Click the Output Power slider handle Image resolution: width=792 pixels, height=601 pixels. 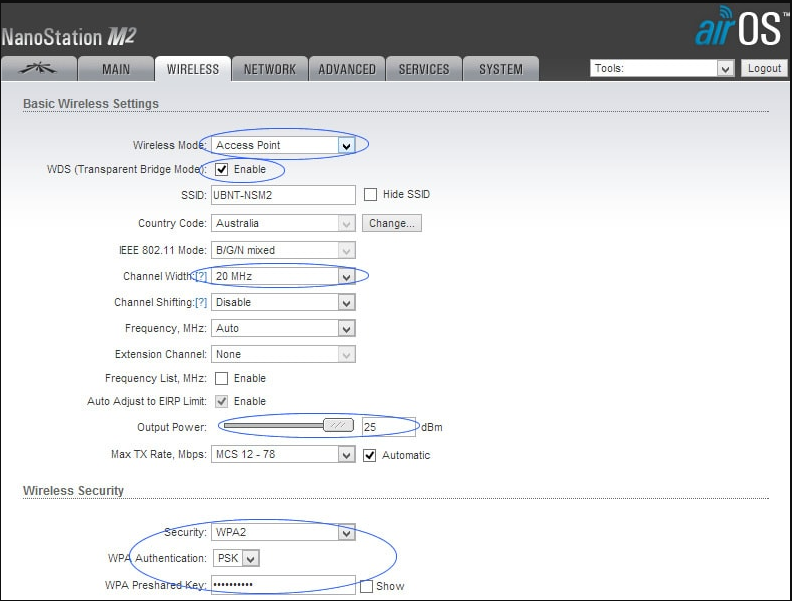(338, 426)
